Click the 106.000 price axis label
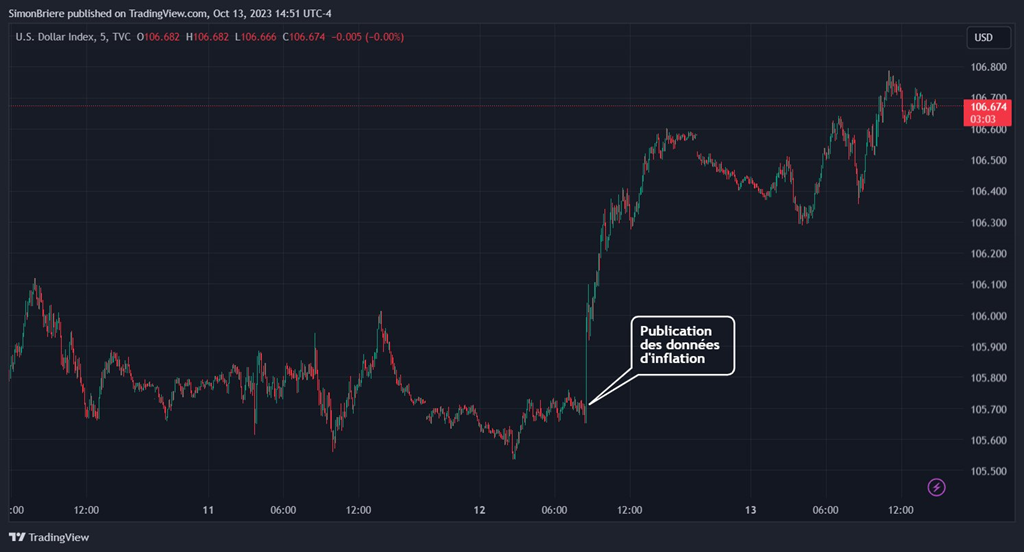 pos(989,316)
